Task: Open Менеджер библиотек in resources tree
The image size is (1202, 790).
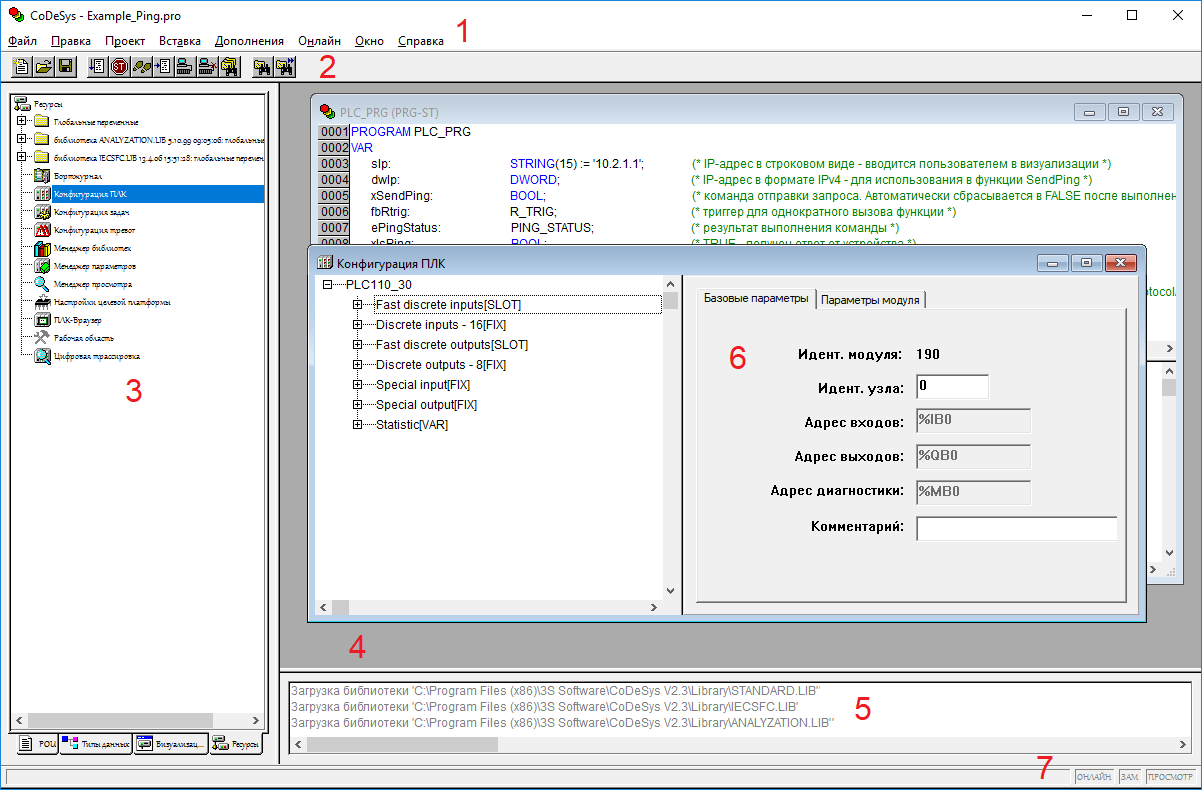Action: pyautogui.click(x=92, y=248)
